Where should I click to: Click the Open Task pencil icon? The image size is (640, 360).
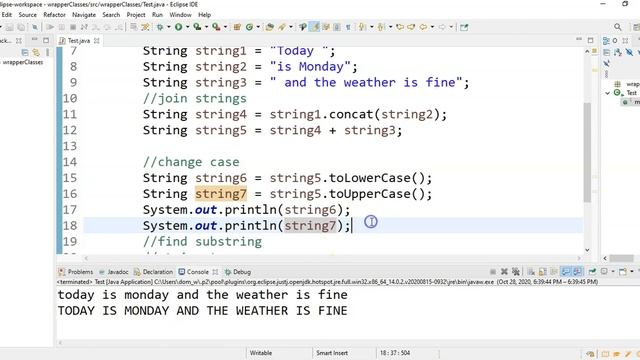click(x=282, y=27)
